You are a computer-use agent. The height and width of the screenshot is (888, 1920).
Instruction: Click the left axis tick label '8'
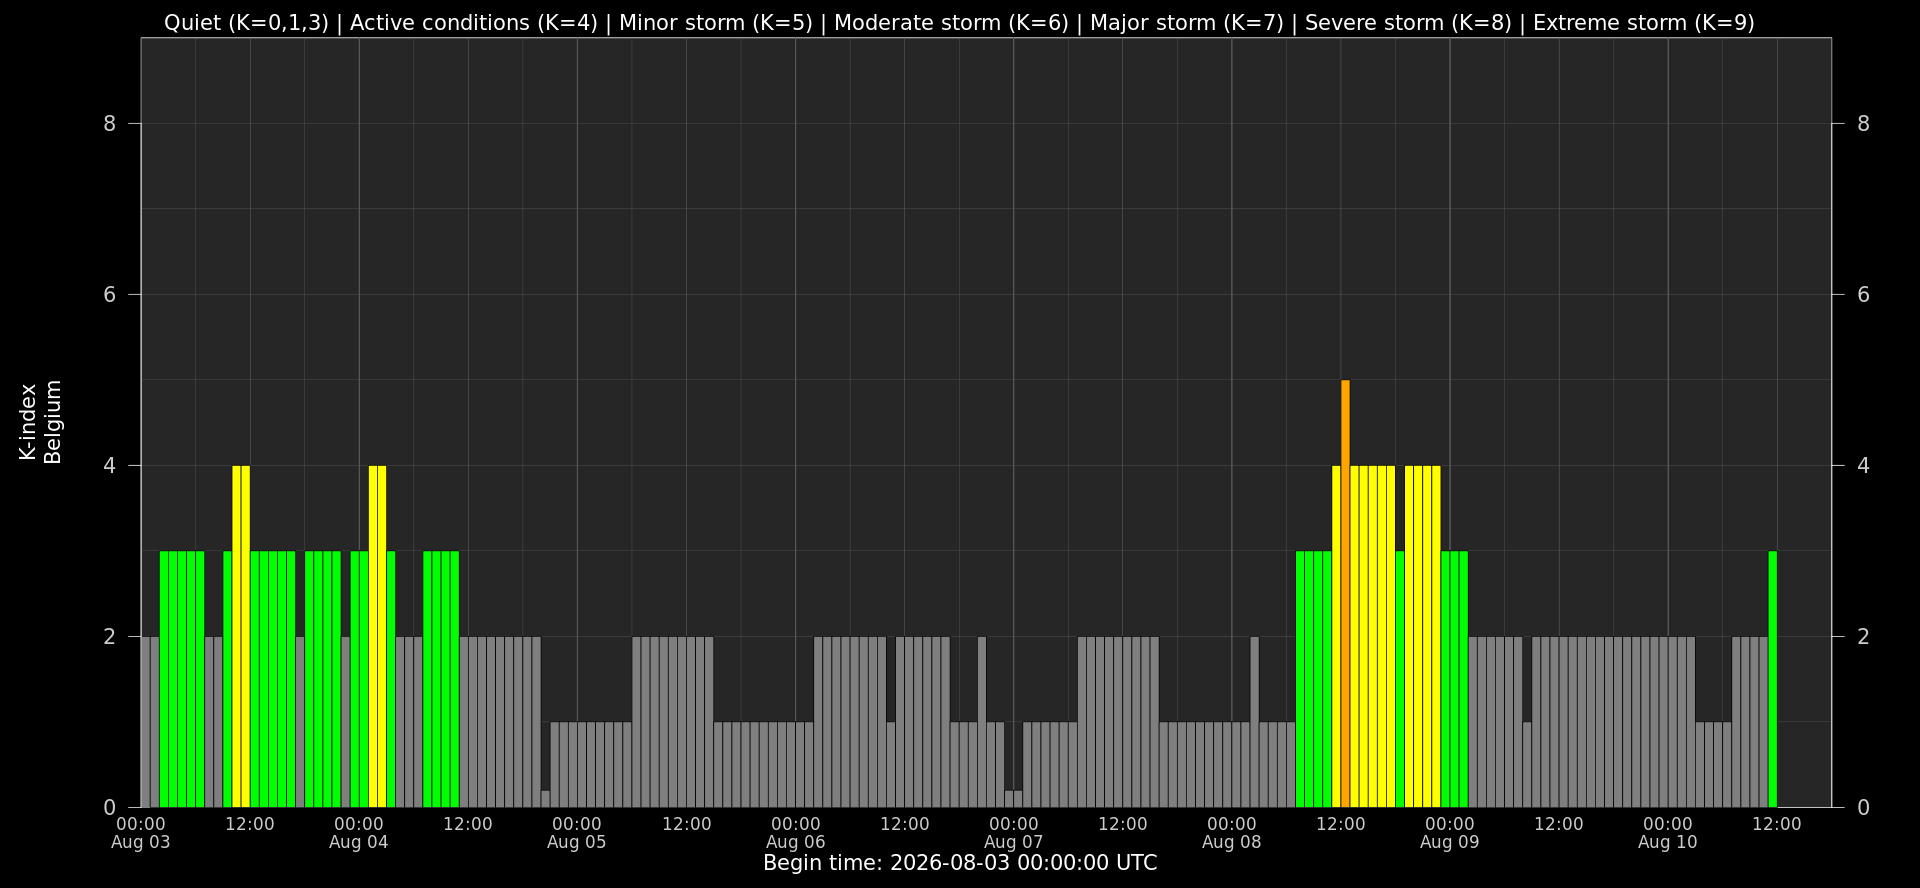click(110, 124)
